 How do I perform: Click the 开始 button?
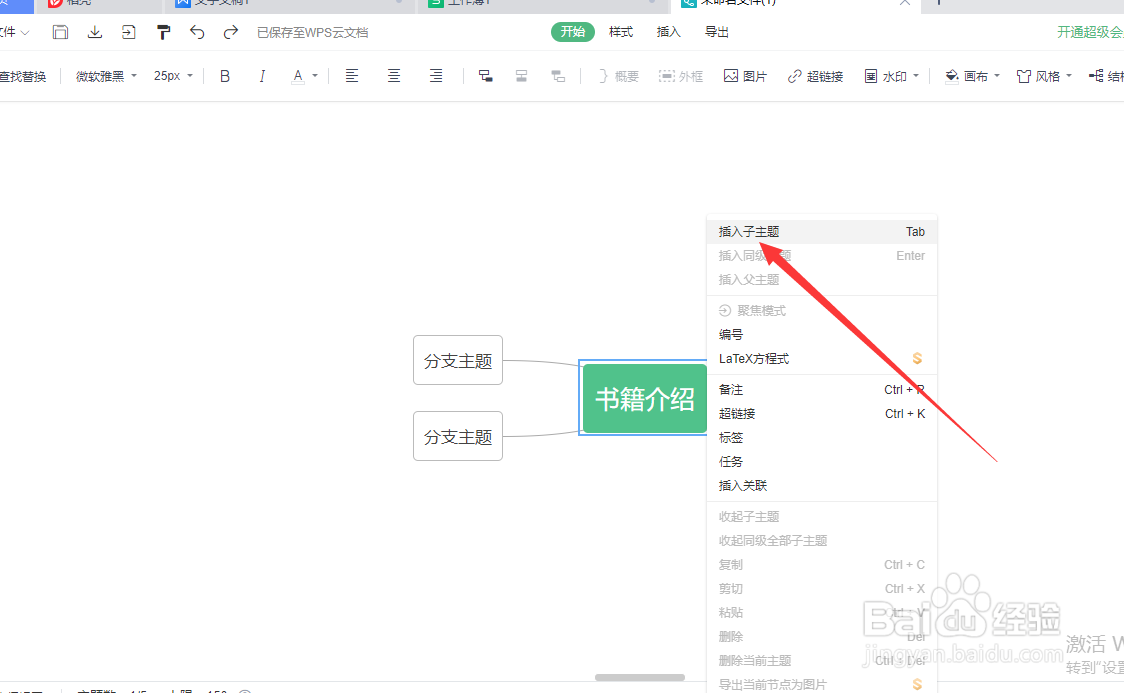tap(572, 31)
